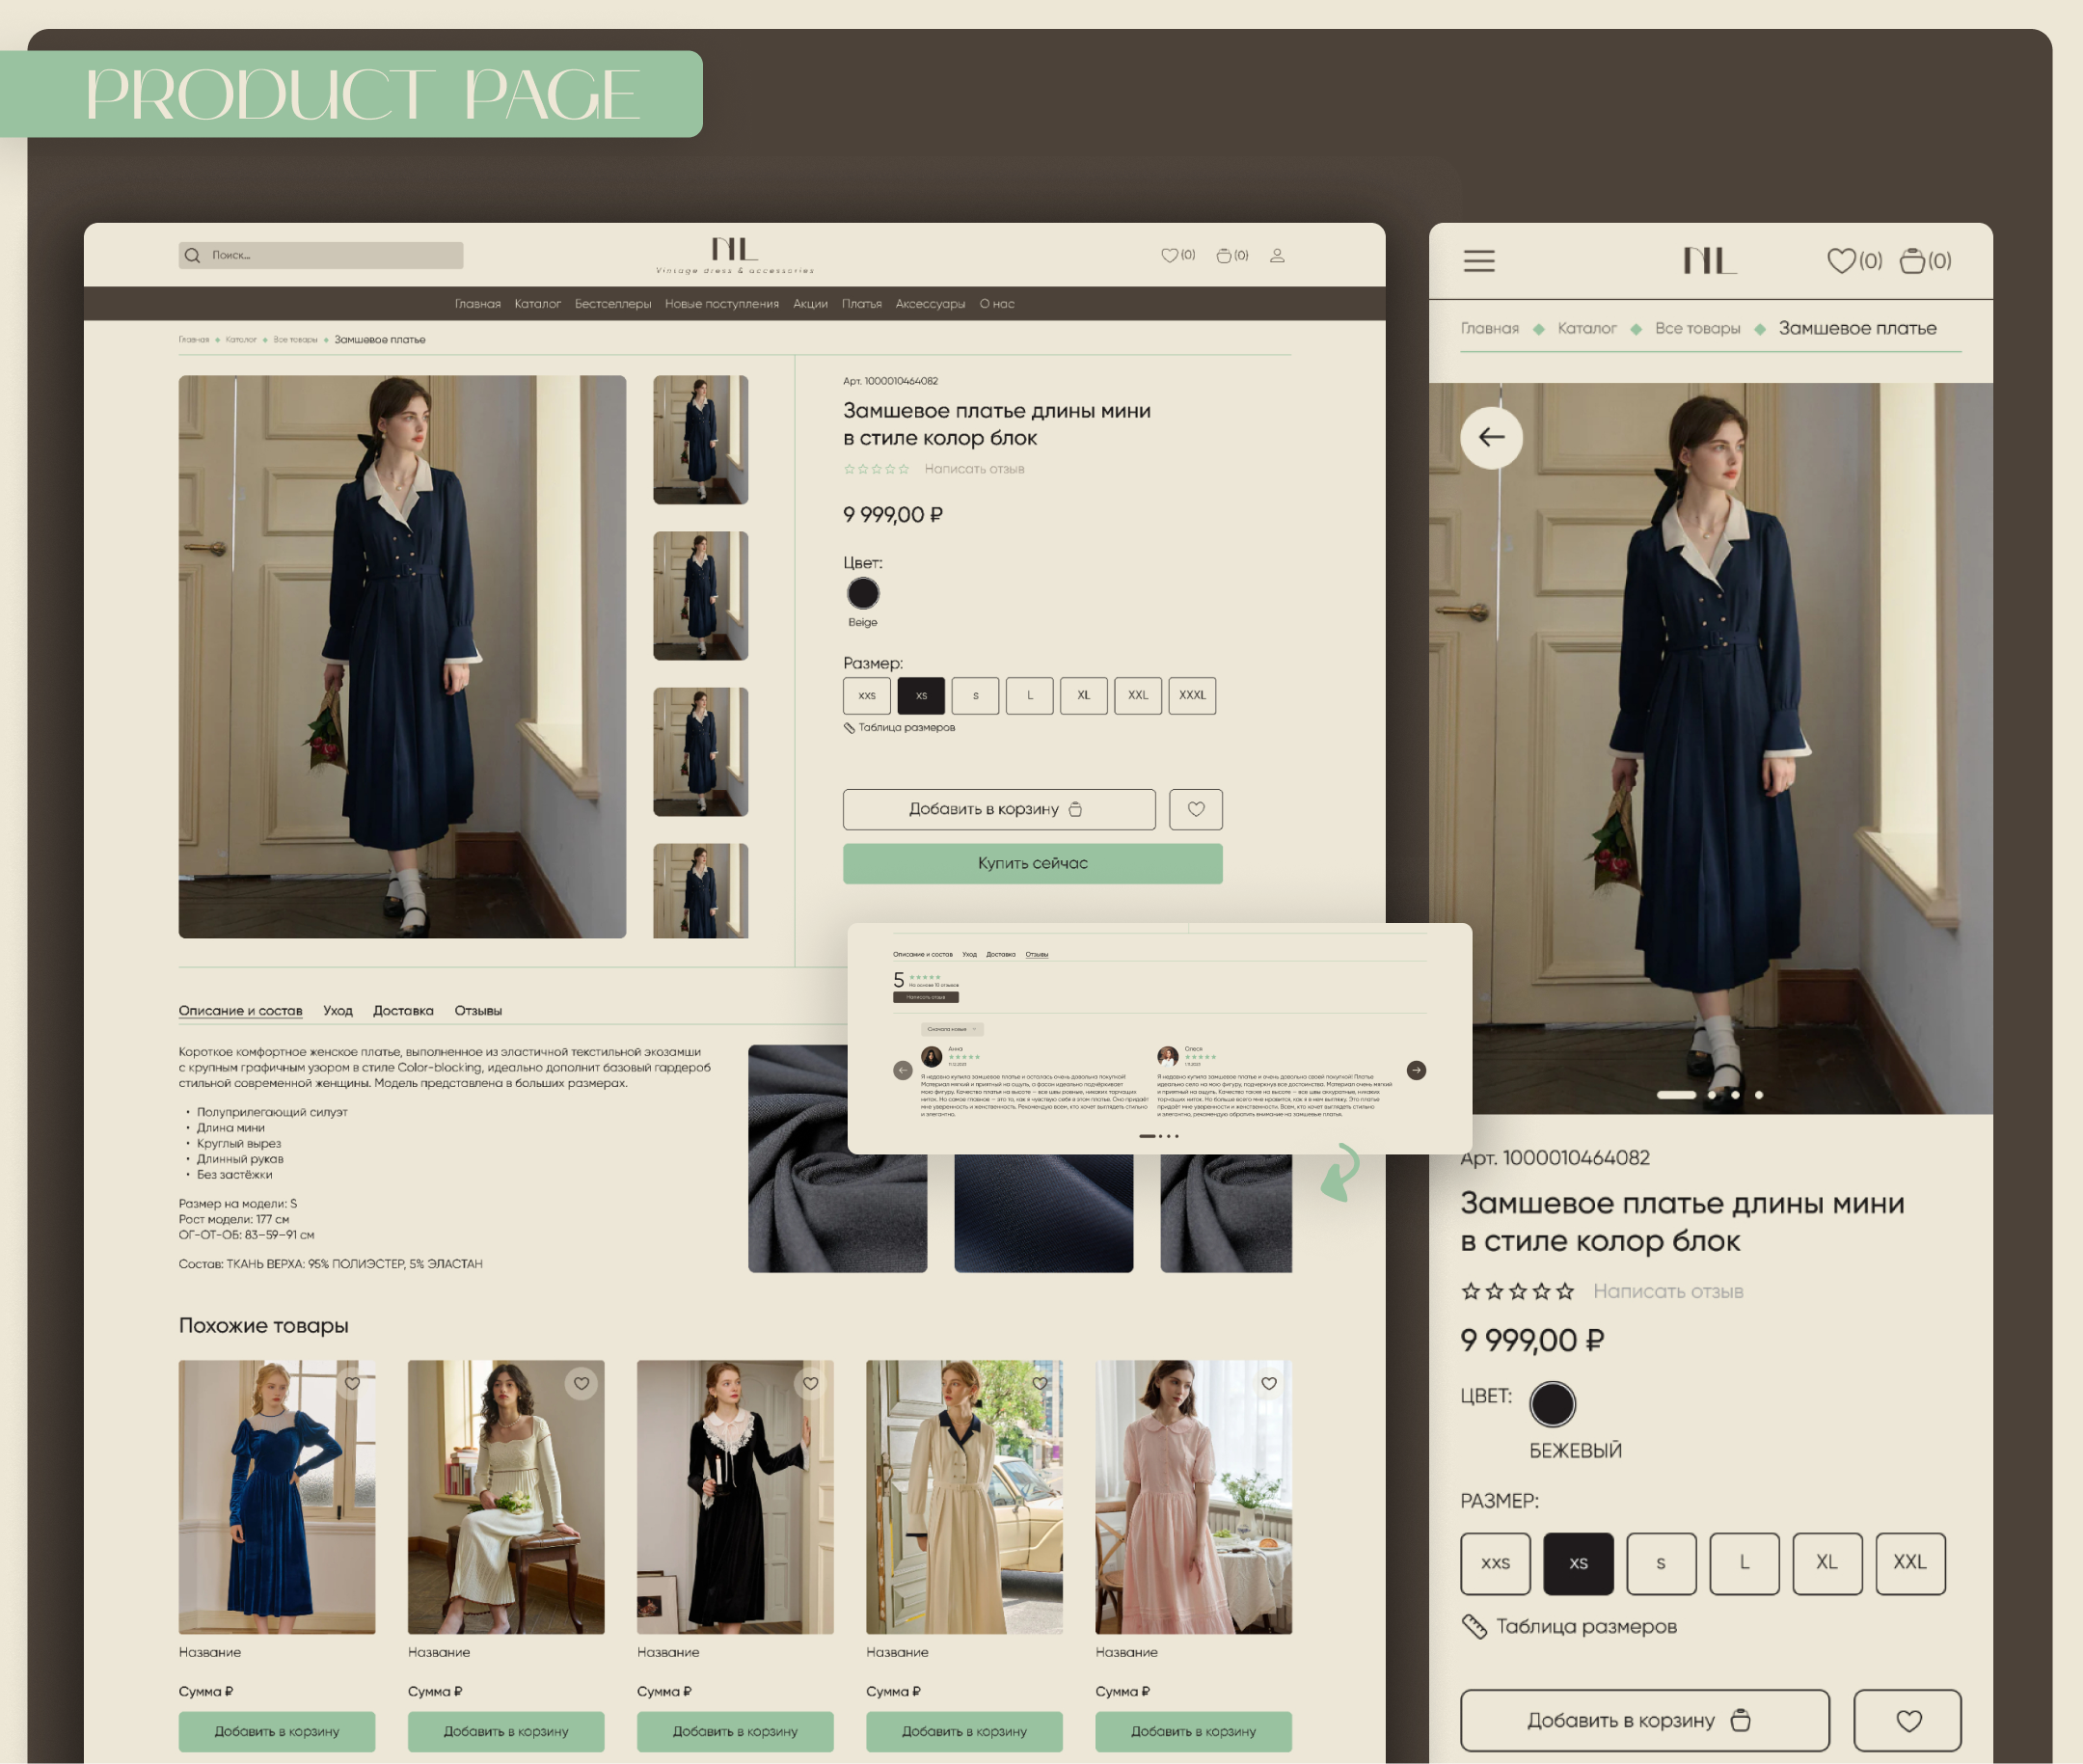
Task: Click the green Купить сейчас button
Action: point(1033,863)
